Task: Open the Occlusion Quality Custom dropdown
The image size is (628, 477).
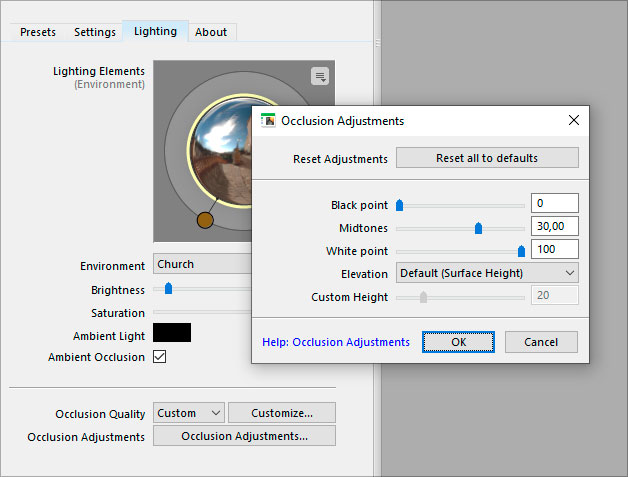Action: coord(189,412)
